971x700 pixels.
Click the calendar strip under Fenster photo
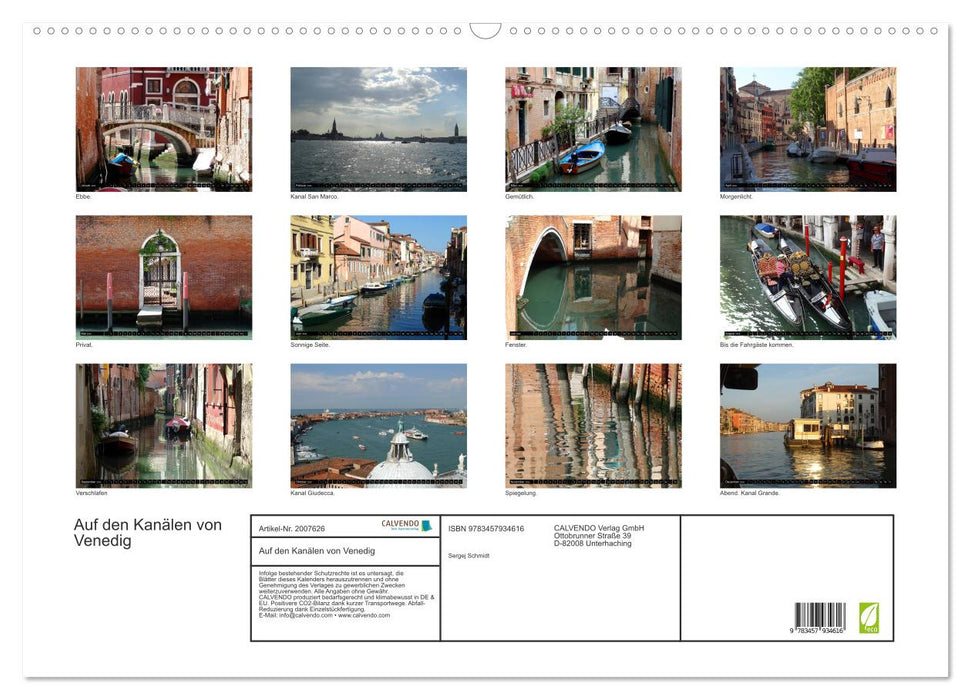tap(592, 333)
